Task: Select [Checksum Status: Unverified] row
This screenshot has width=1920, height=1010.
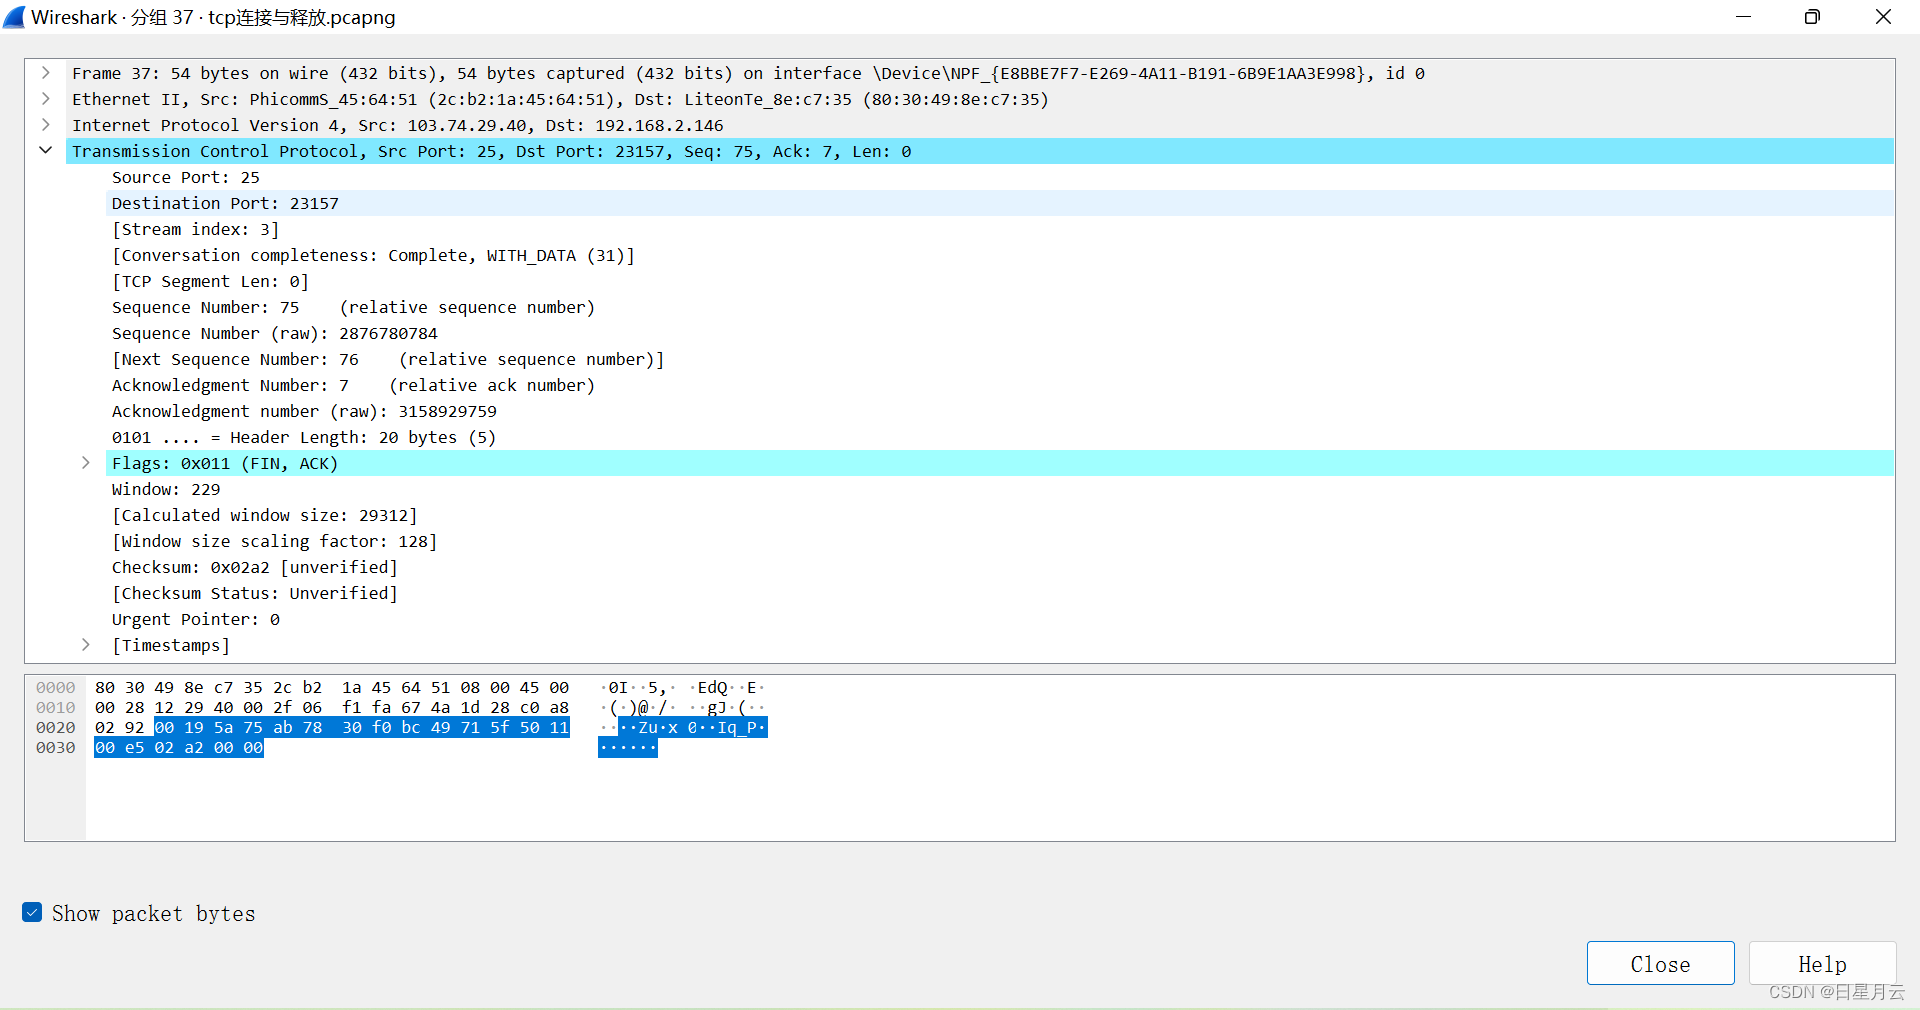Action: click(x=1000, y=593)
